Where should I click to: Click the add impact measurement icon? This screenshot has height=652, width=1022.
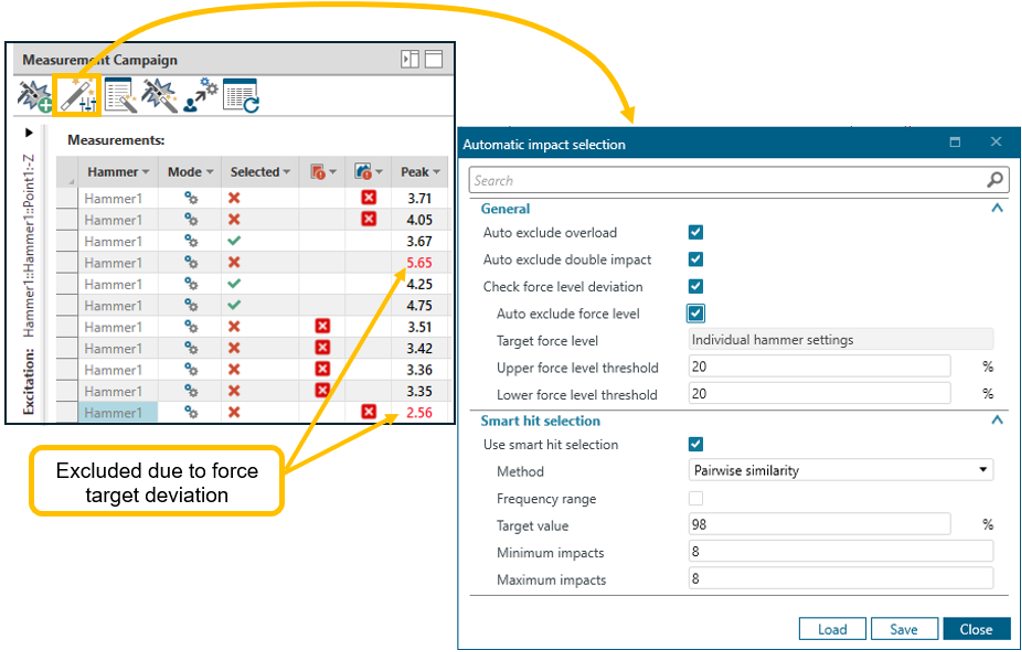tap(35, 96)
